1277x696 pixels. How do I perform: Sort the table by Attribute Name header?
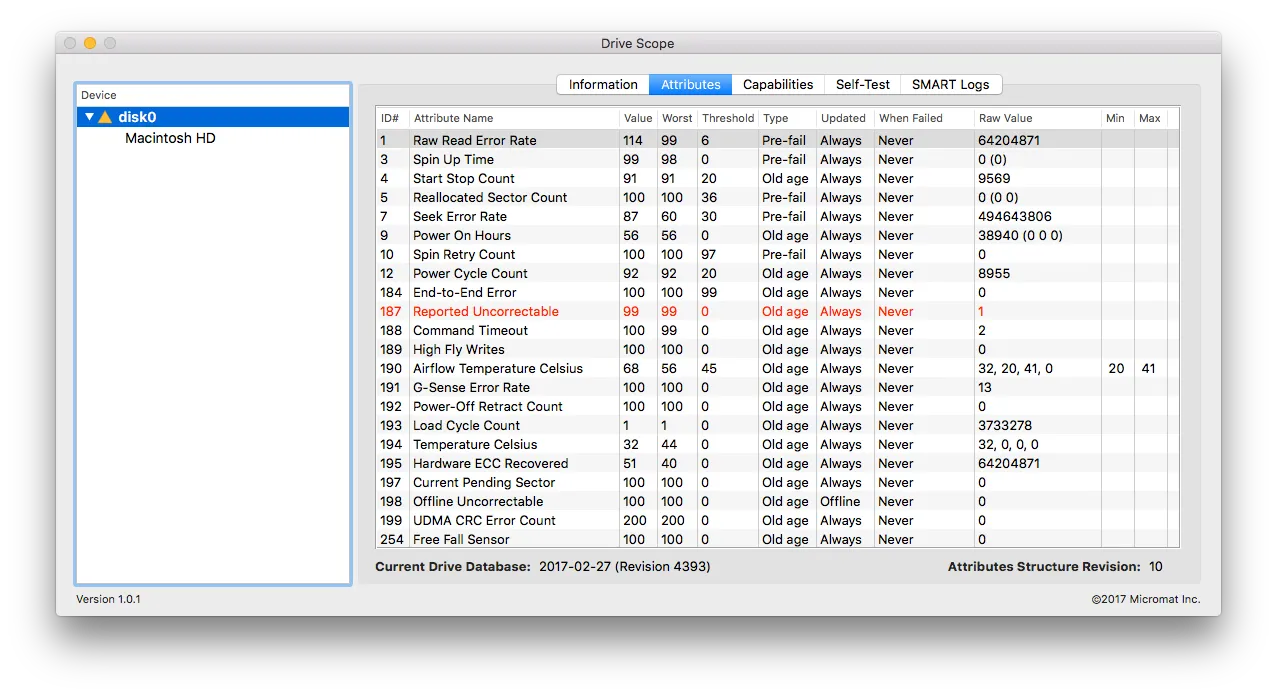coord(453,117)
